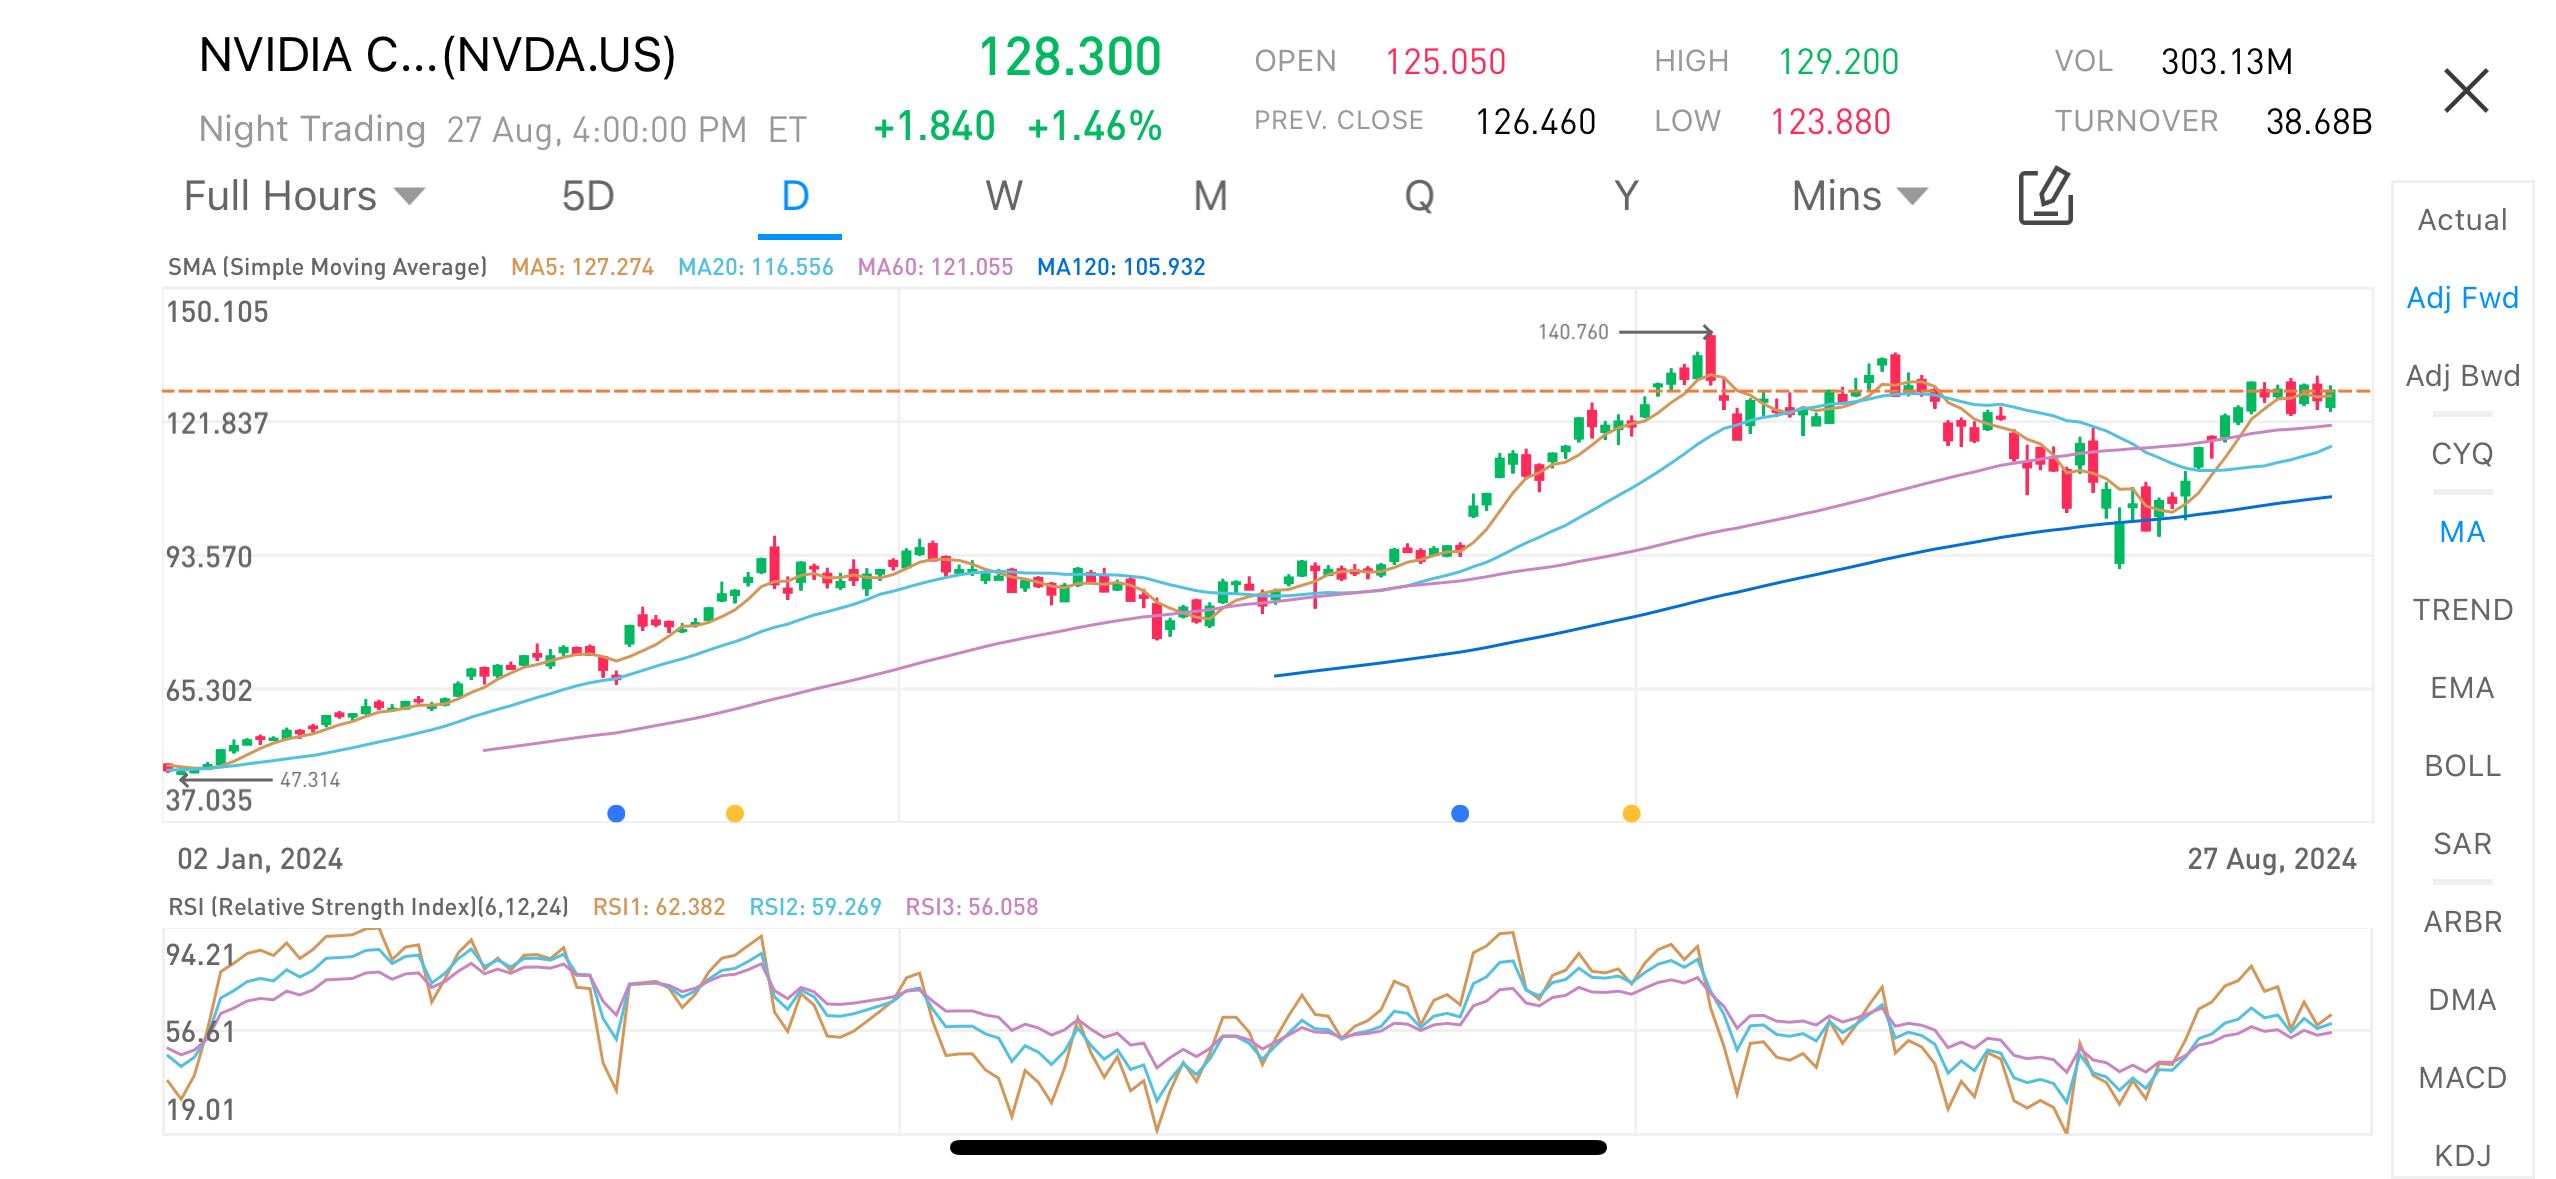The height and width of the screenshot is (1179, 2556).
Task: Click the 129.200 high price value
Action: [1838, 62]
